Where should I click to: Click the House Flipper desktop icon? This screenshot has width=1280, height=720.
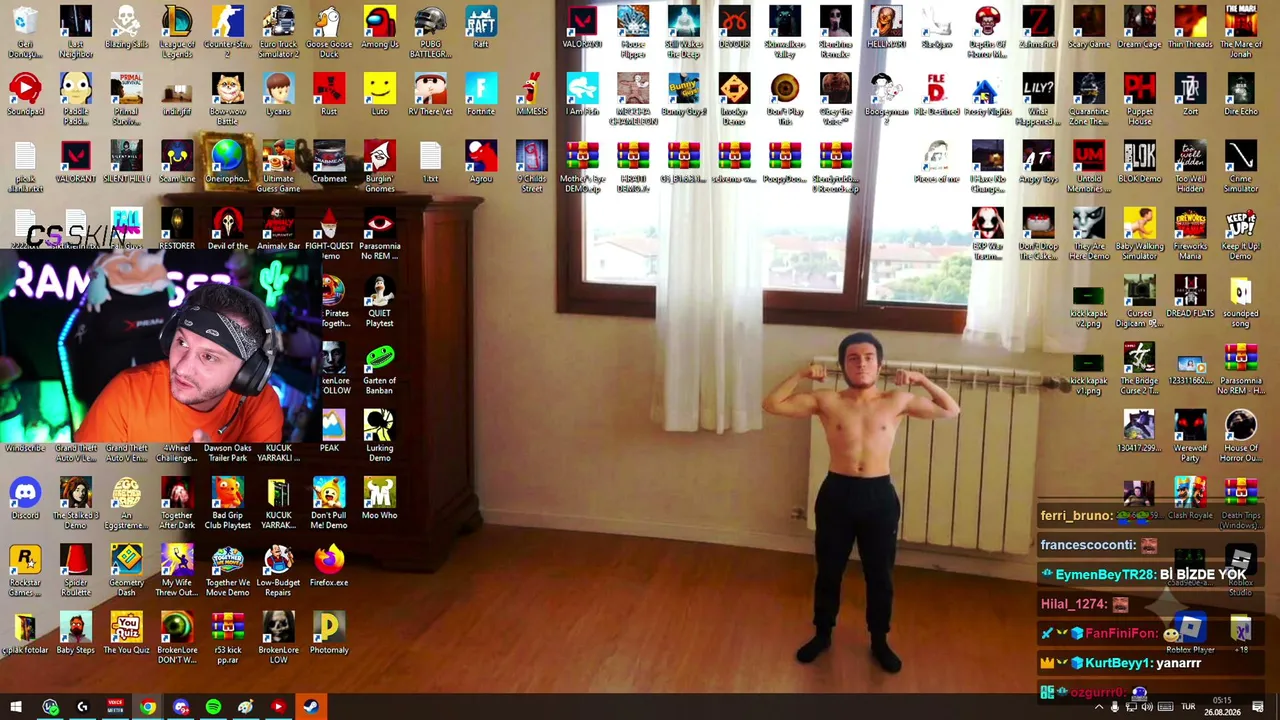click(x=633, y=32)
